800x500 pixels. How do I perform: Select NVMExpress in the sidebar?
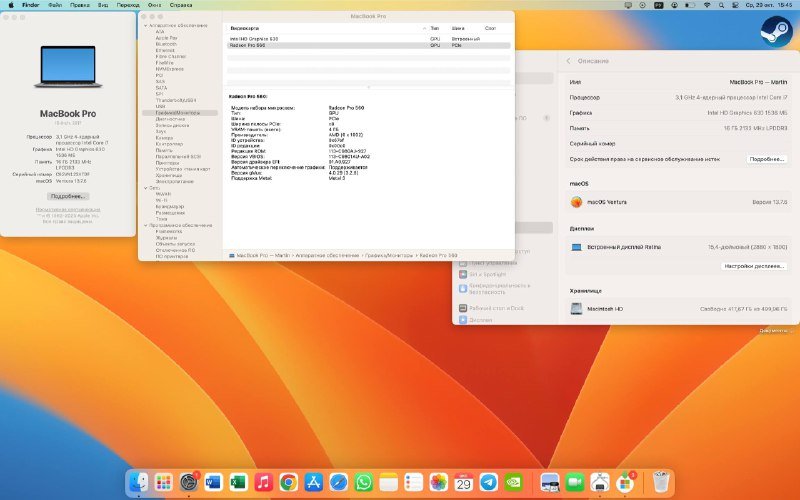pyautogui.click(x=169, y=69)
